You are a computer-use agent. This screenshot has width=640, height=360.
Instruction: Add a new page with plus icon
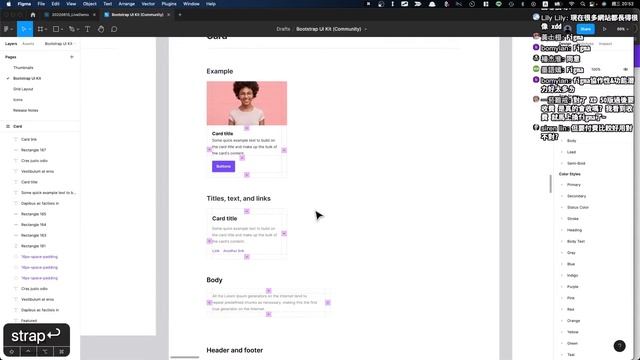pos(72,57)
